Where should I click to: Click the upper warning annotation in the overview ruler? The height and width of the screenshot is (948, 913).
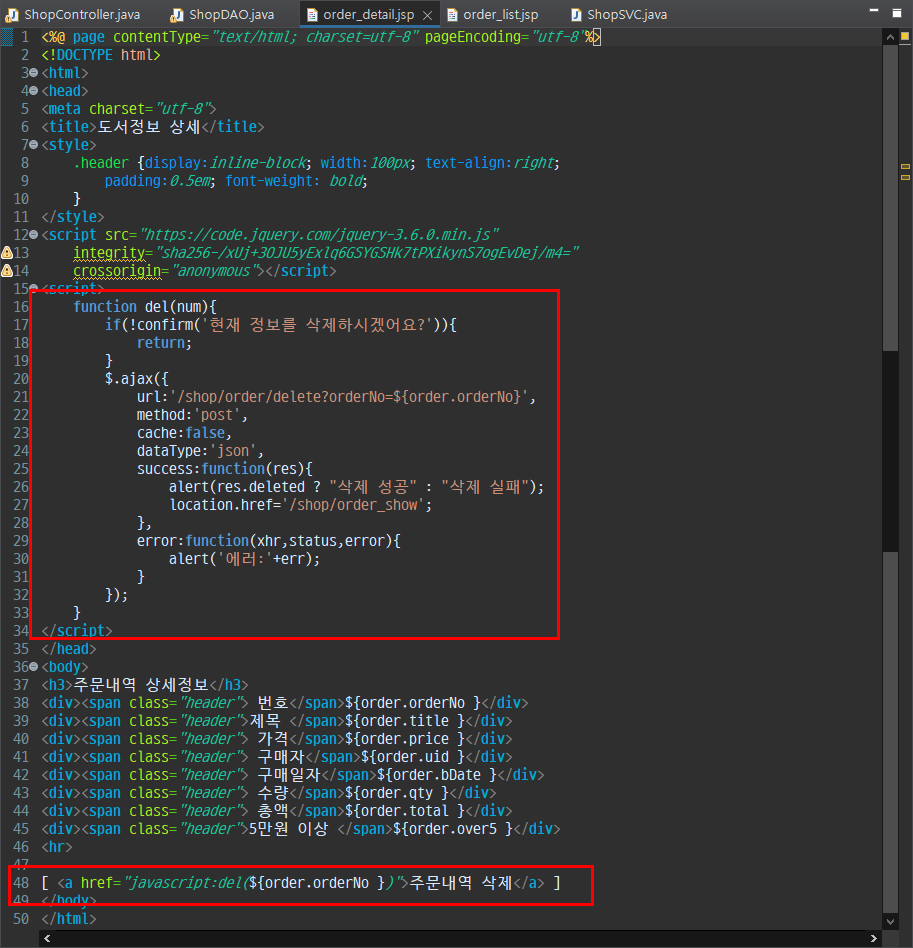click(905, 166)
